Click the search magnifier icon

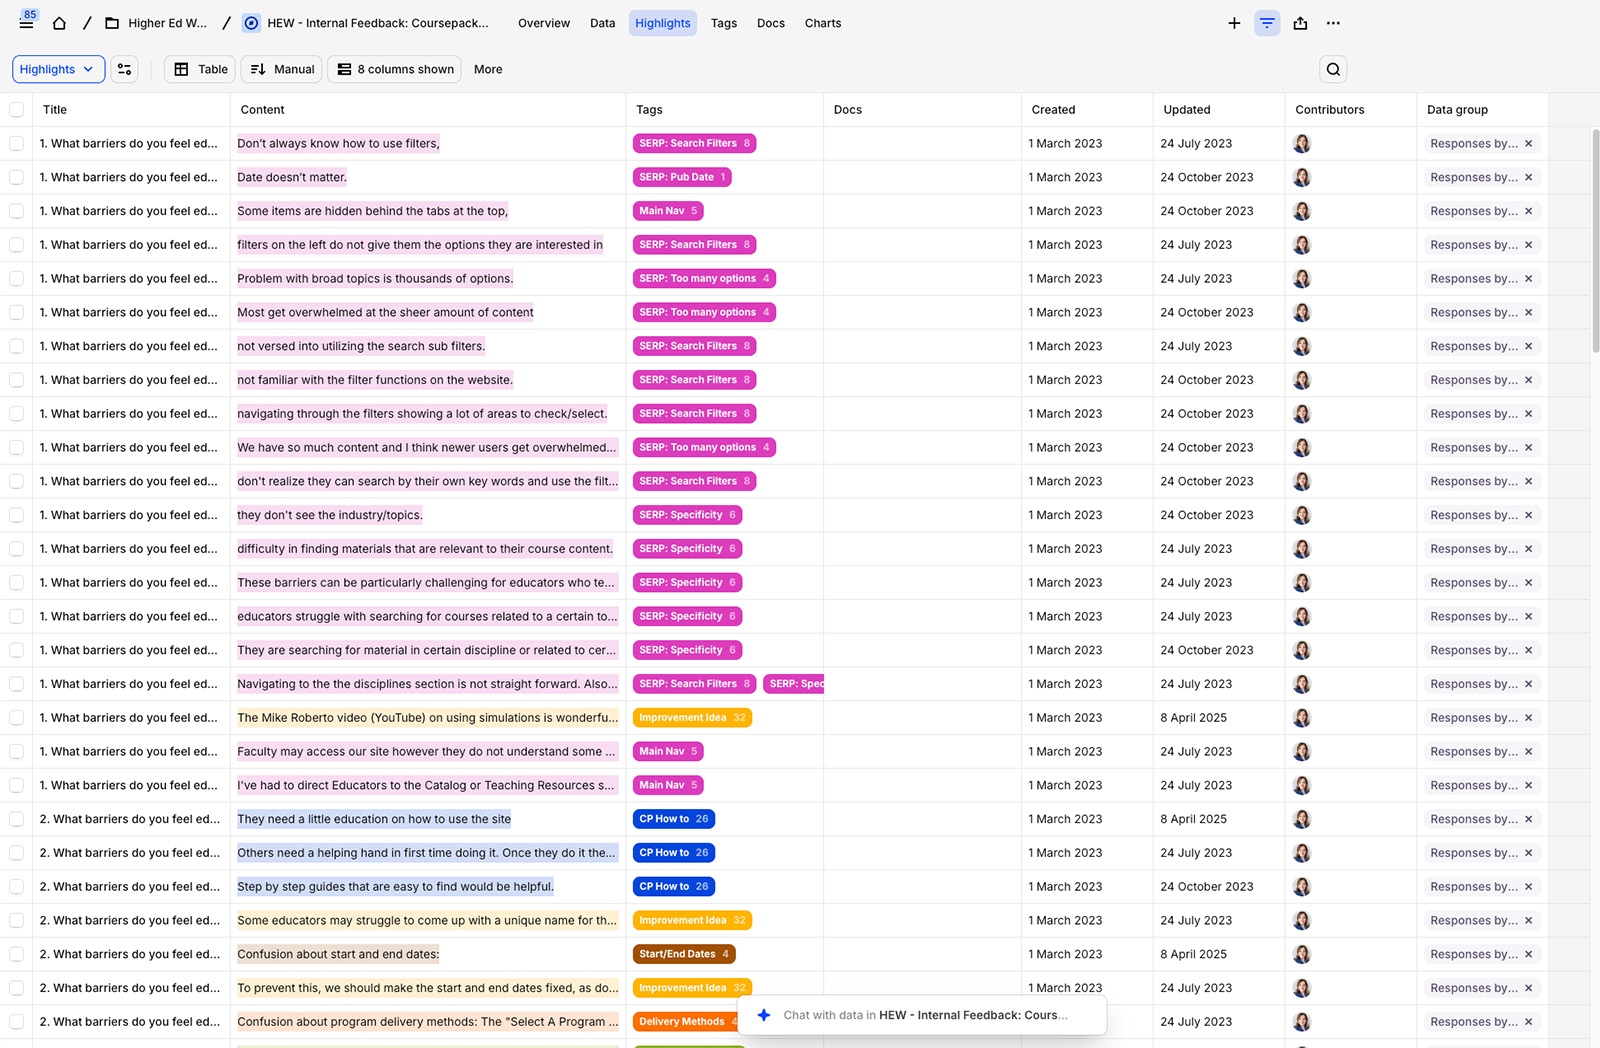point(1333,69)
